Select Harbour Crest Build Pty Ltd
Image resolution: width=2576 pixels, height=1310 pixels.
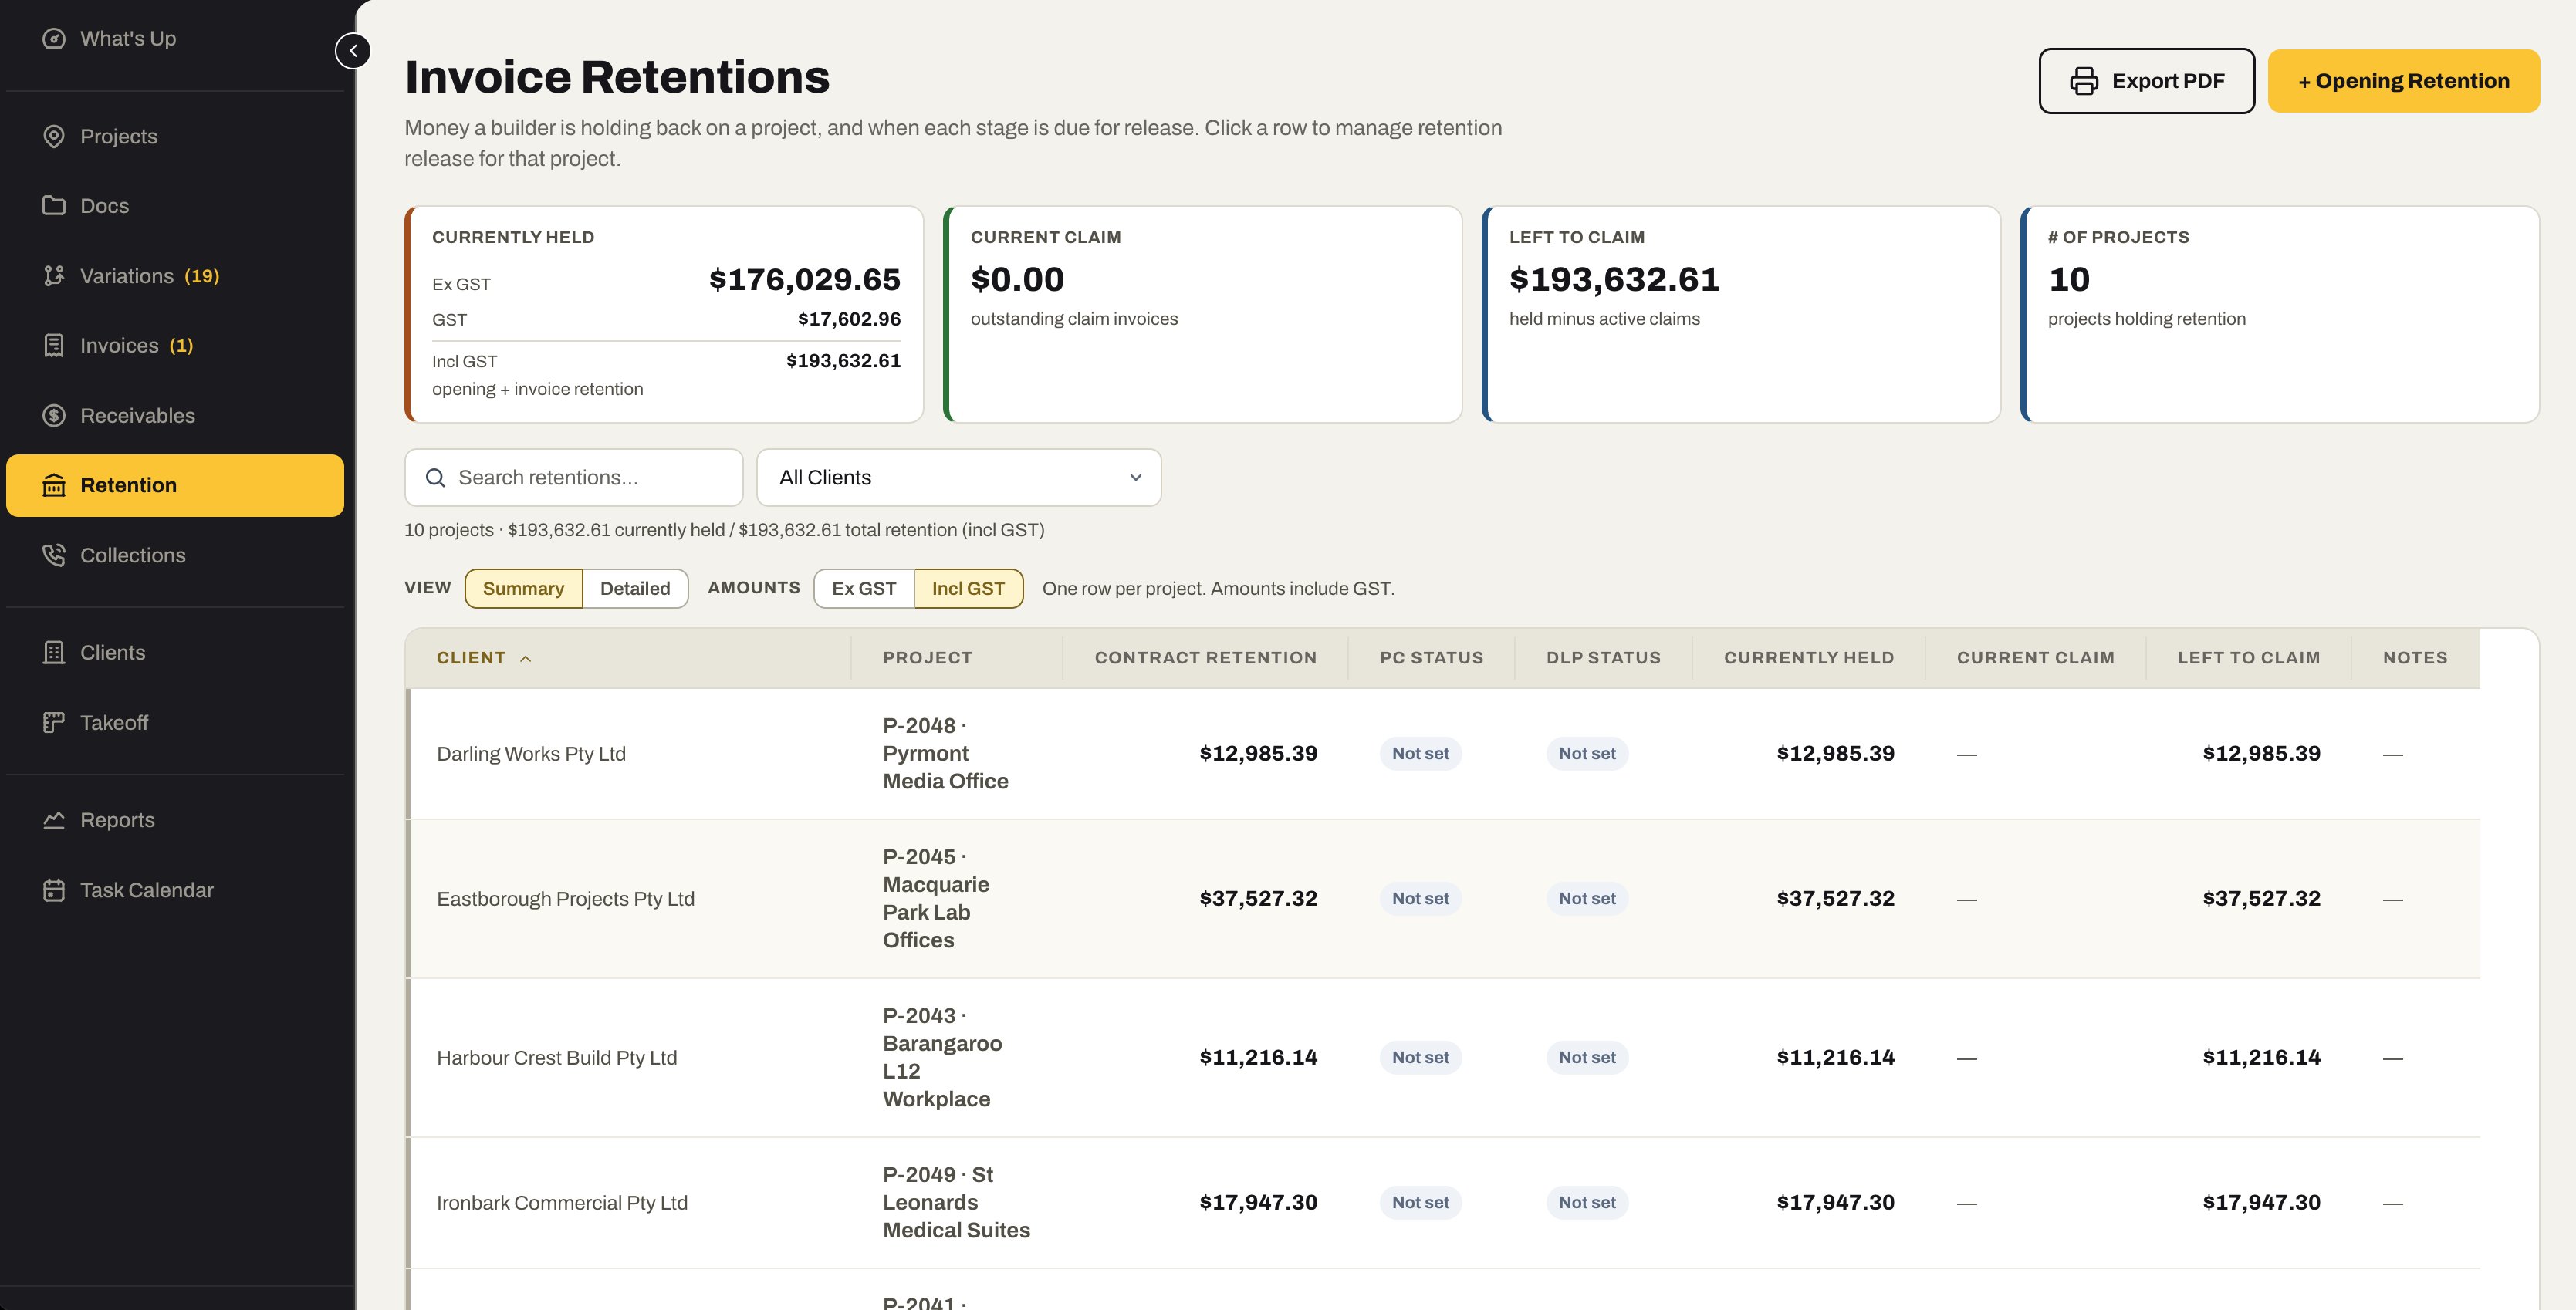(557, 1057)
